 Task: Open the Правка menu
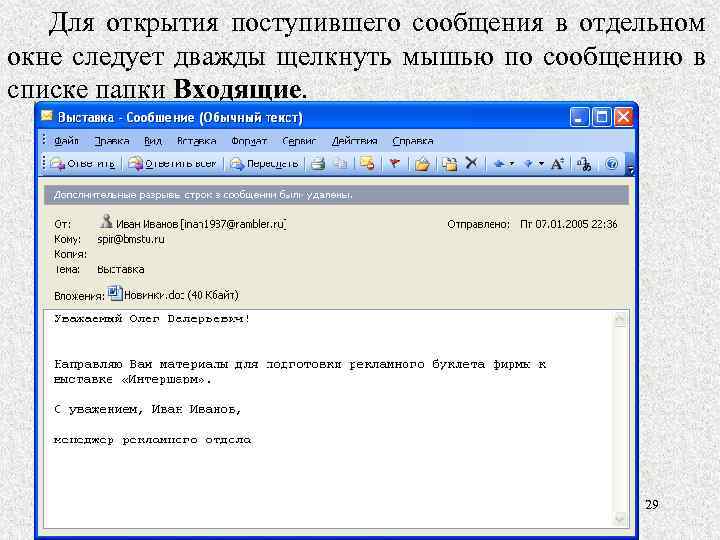[x=112, y=141]
